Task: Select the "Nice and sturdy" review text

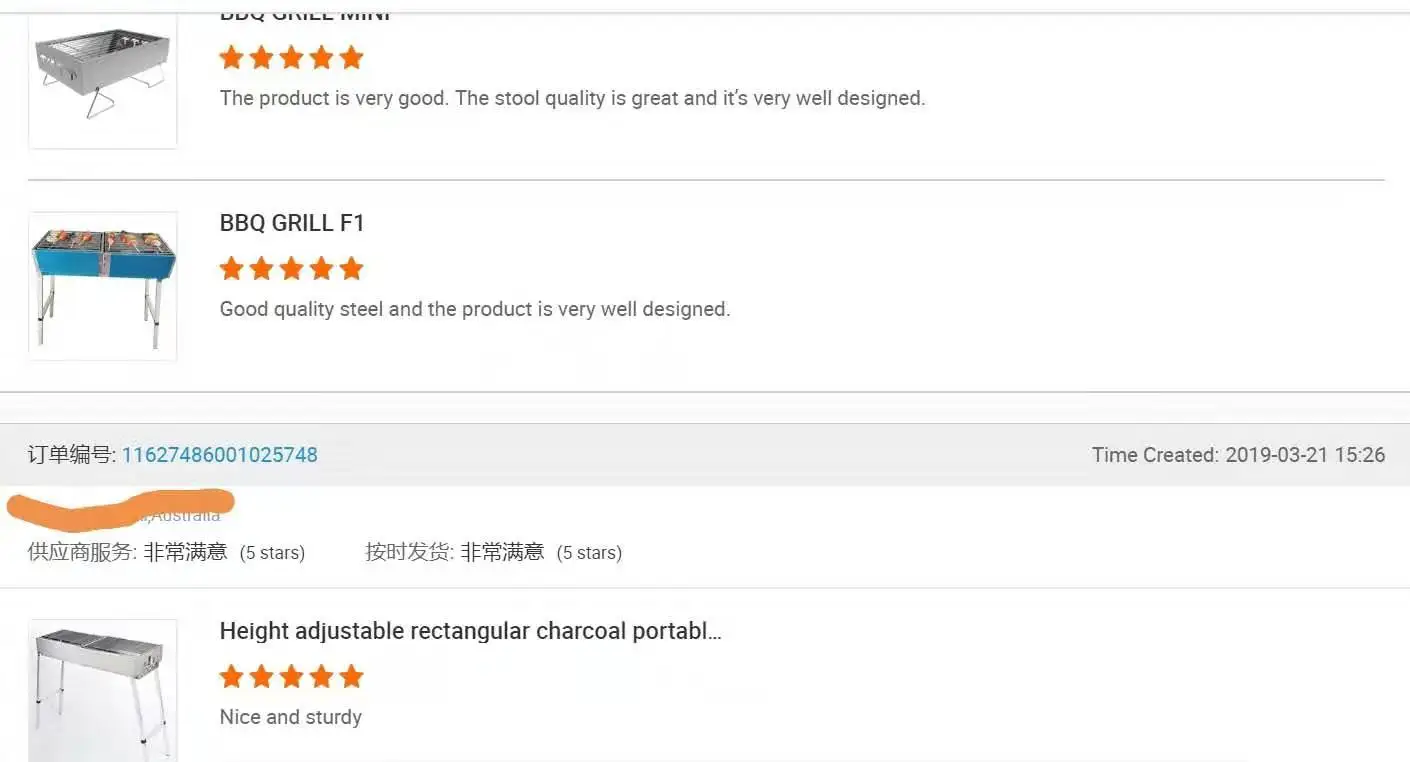Action: 291,717
